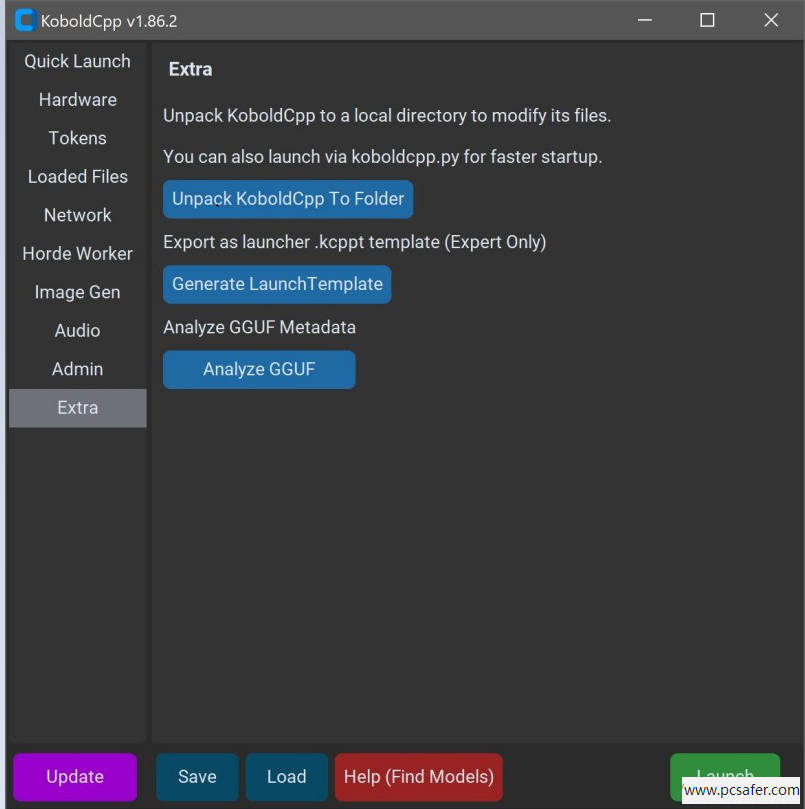This screenshot has height=809, width=805.
Task: Click the KoboldCpp app icon in title bar
Action: point(25,20)
